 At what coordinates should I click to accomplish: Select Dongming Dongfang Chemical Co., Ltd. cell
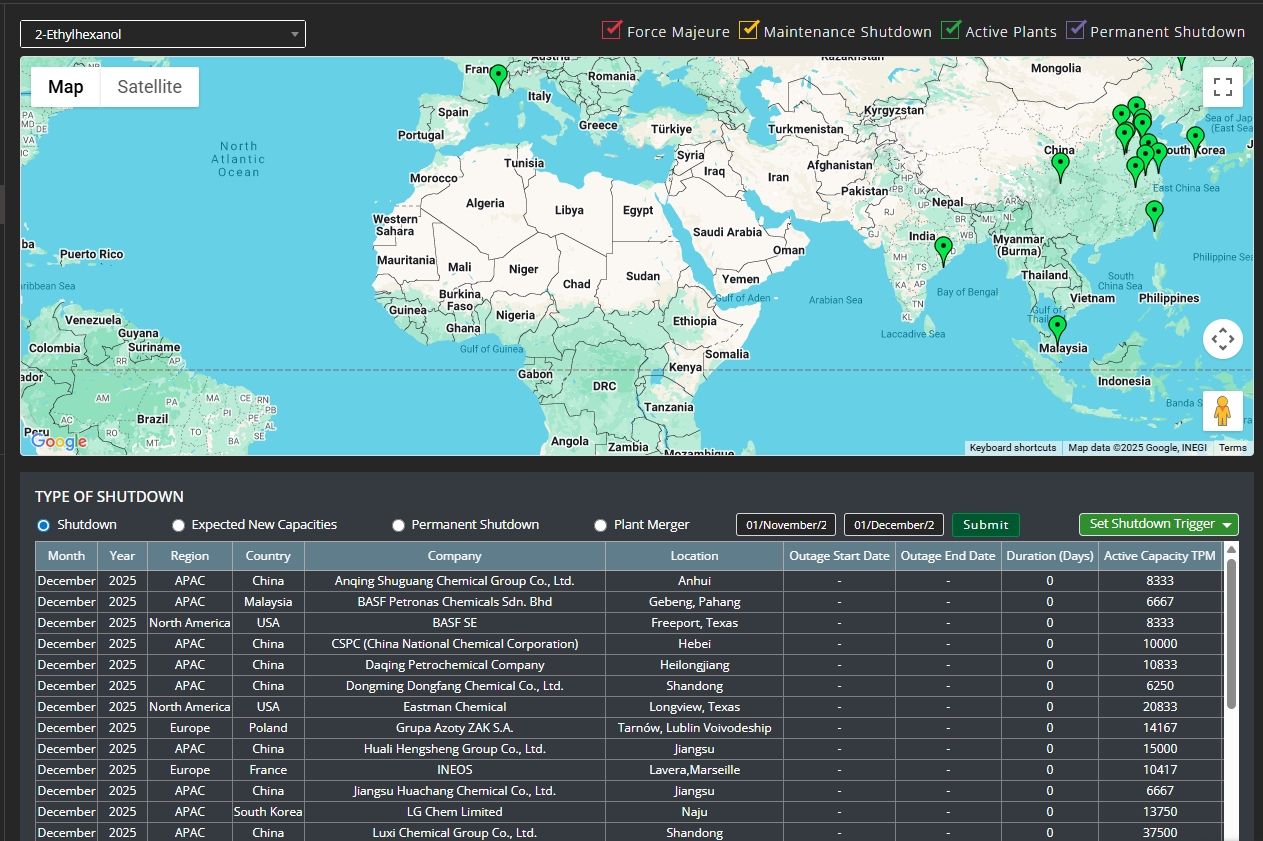455,686
